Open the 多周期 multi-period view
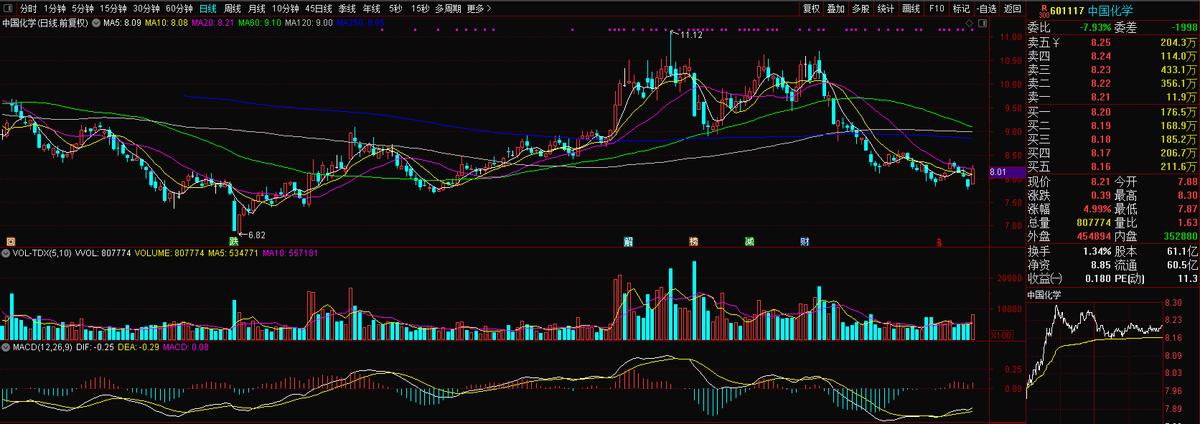Viewport: 1200px width, 424px height. (448, 8)
